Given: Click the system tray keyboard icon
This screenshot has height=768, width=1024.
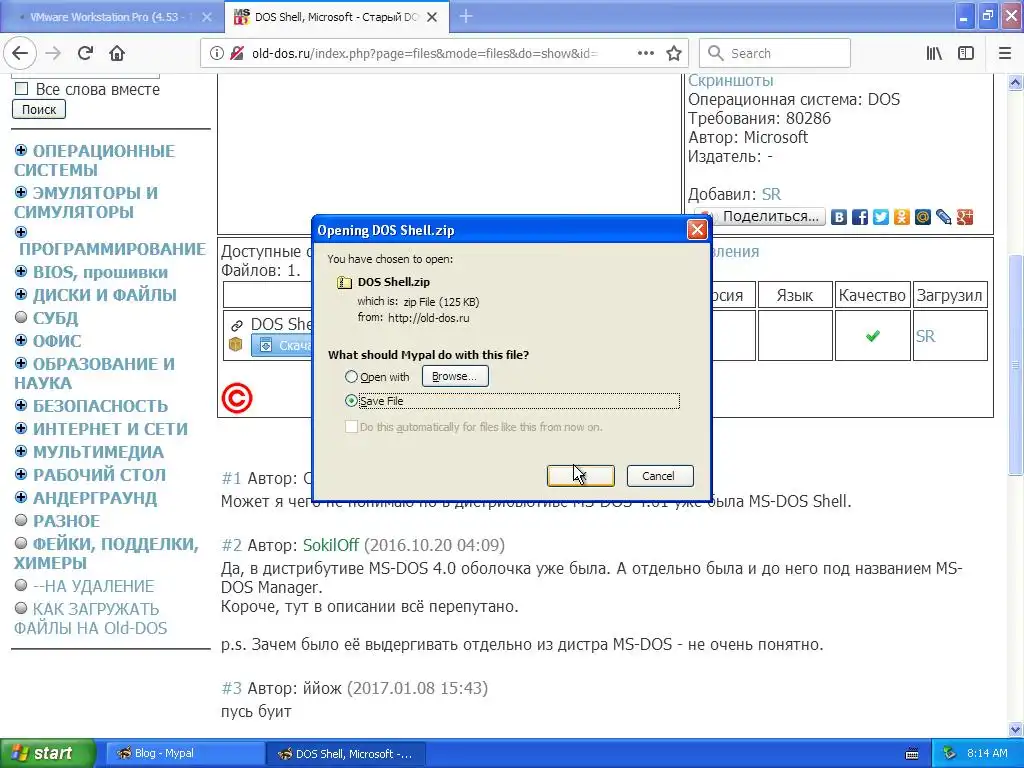Looking at the screenshot, I should point(912,754).
